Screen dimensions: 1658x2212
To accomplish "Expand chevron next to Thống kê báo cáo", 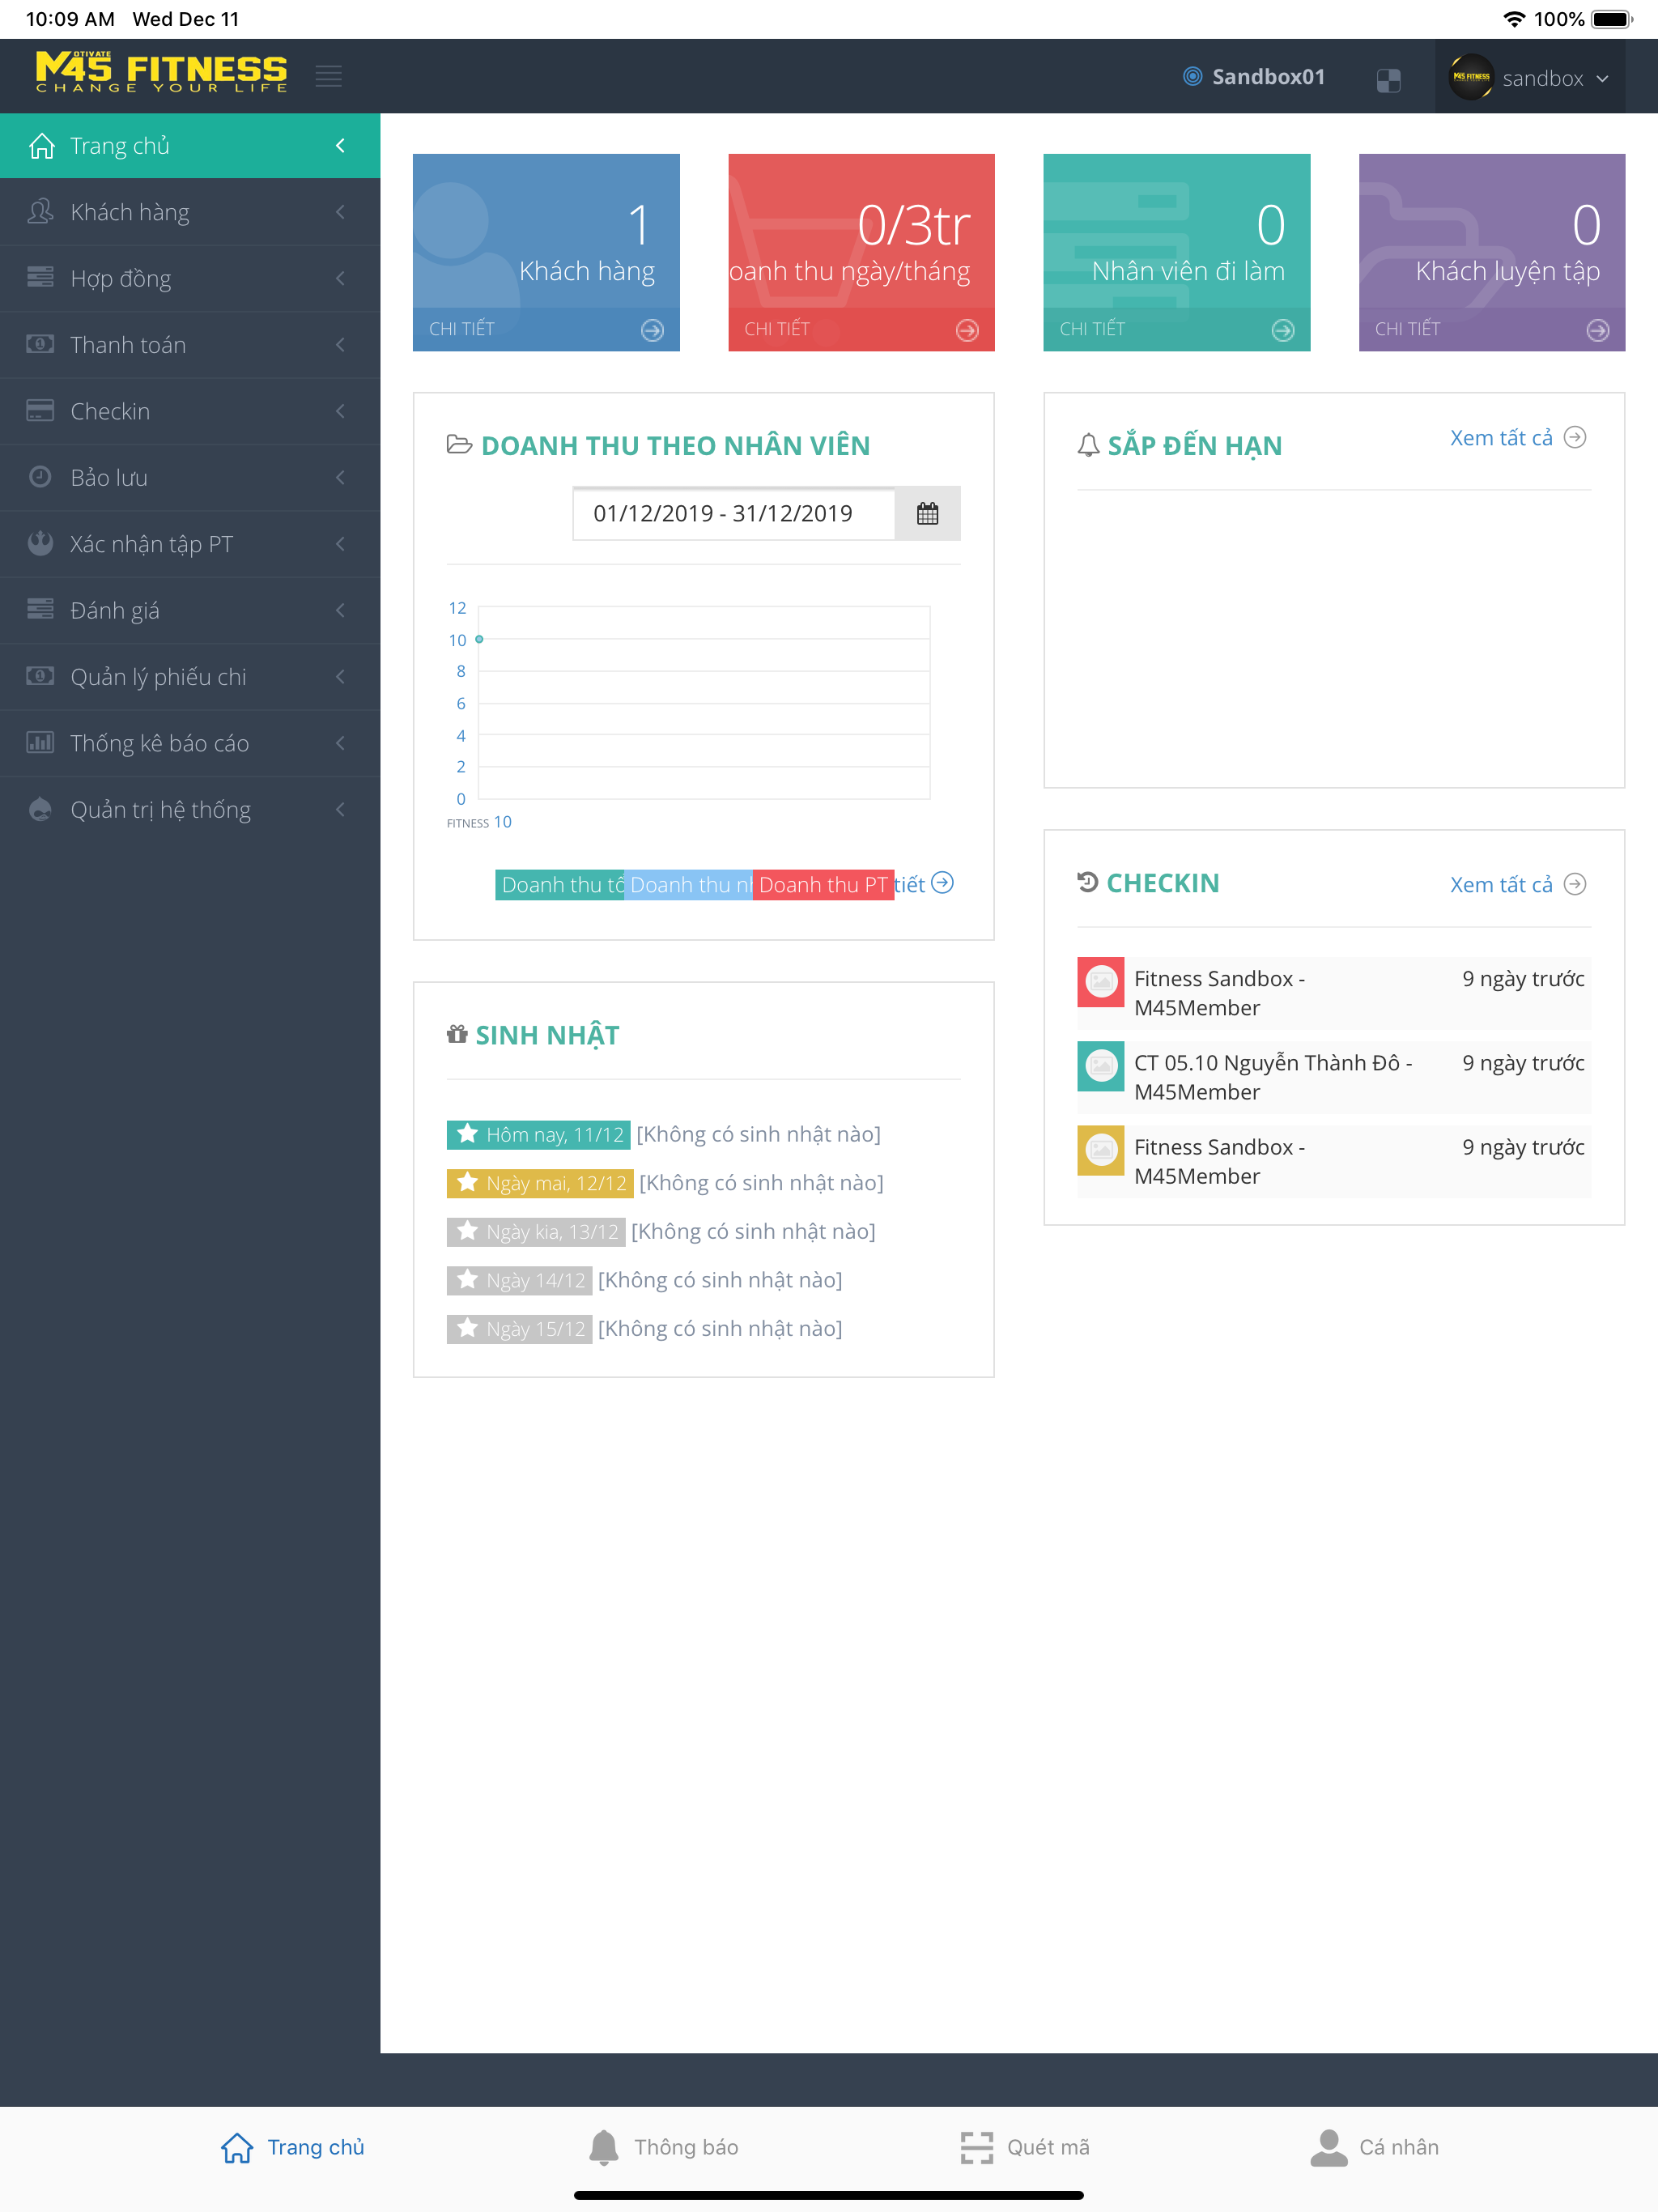I will (x=340, y=743).
